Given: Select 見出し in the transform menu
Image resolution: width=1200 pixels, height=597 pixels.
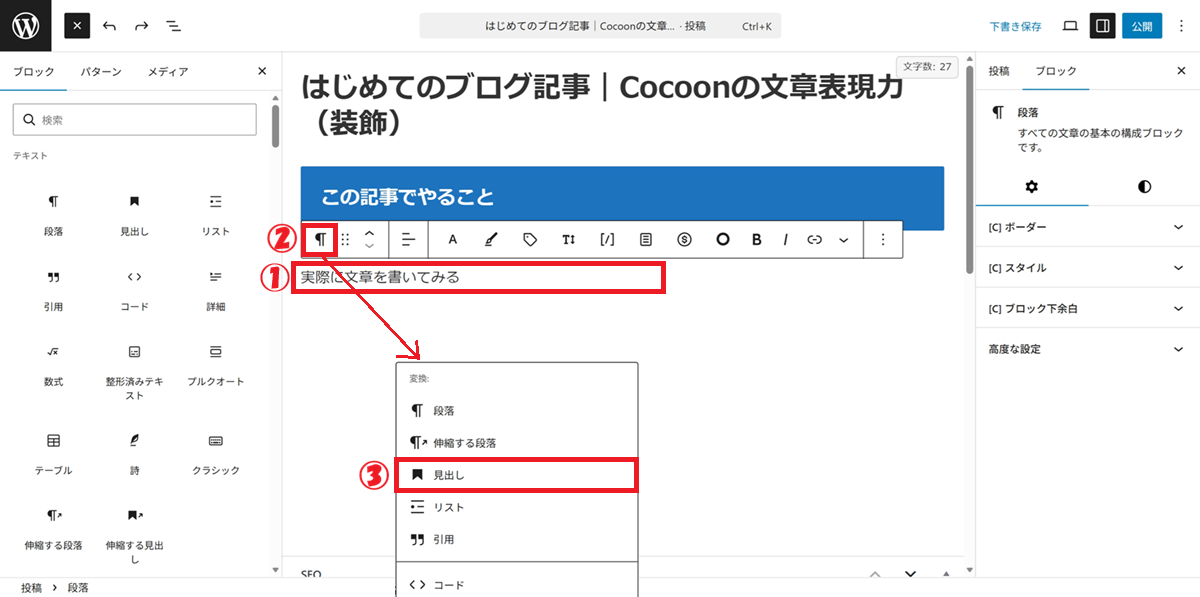Looking at the screenshot, I should pyautogui.click(x=516, y=475).
